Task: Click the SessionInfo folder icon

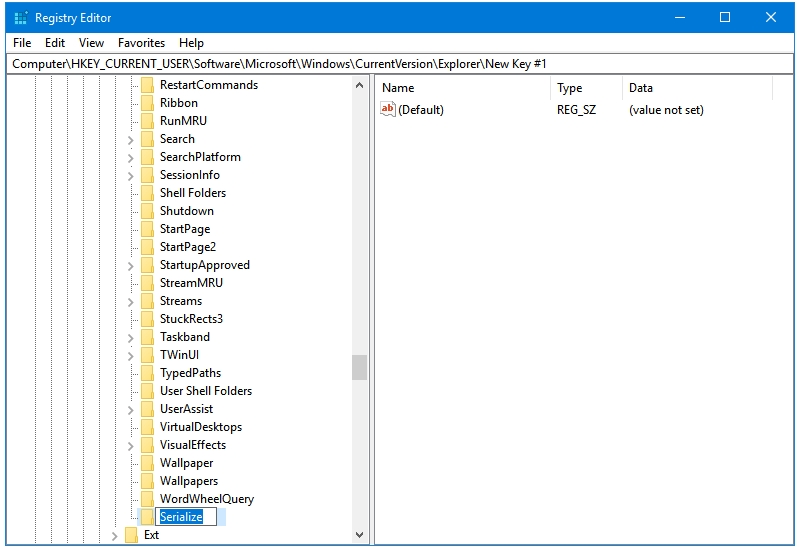Action: pos(147,175)
